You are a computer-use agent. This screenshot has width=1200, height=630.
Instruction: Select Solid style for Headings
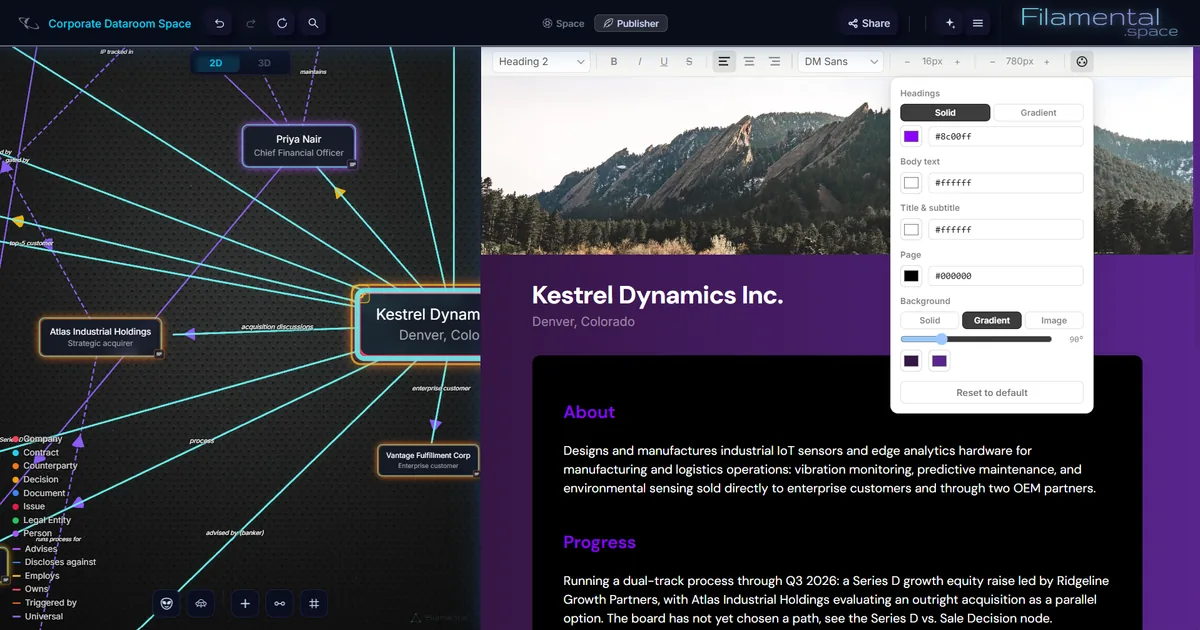tap(945, 113)
